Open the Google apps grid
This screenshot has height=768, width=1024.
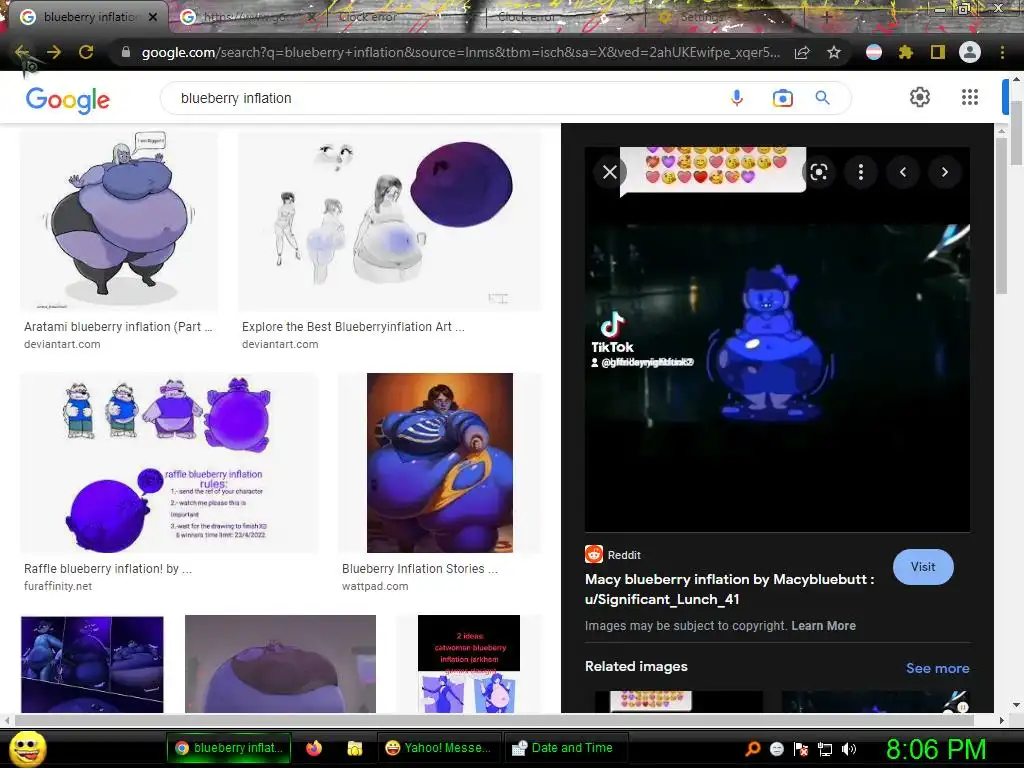click(x=970, y=97)
